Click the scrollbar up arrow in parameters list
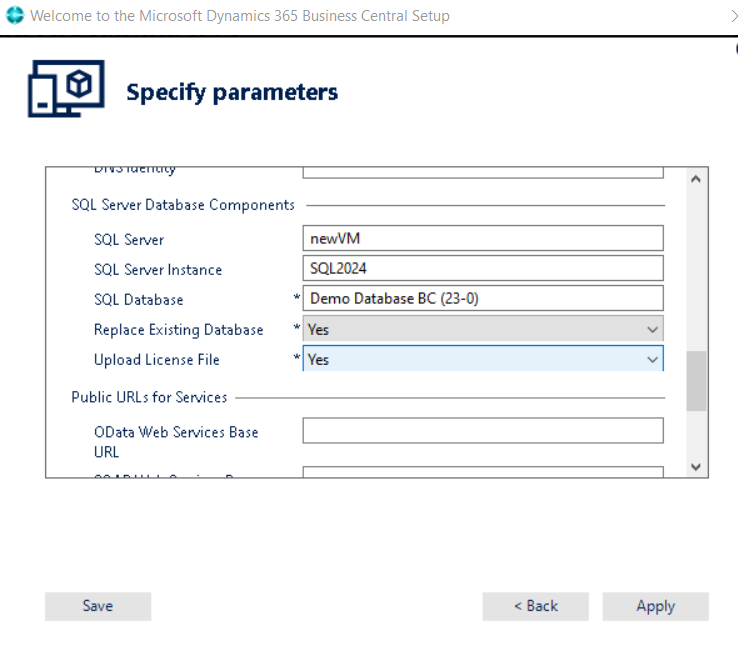Viewport: 738px width, 646px height. (x=696, y=179)
